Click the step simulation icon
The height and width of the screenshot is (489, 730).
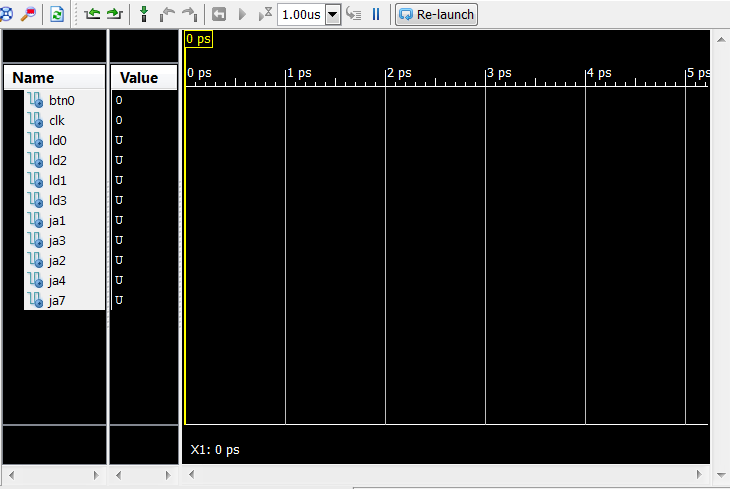click(x=354, y=14)
